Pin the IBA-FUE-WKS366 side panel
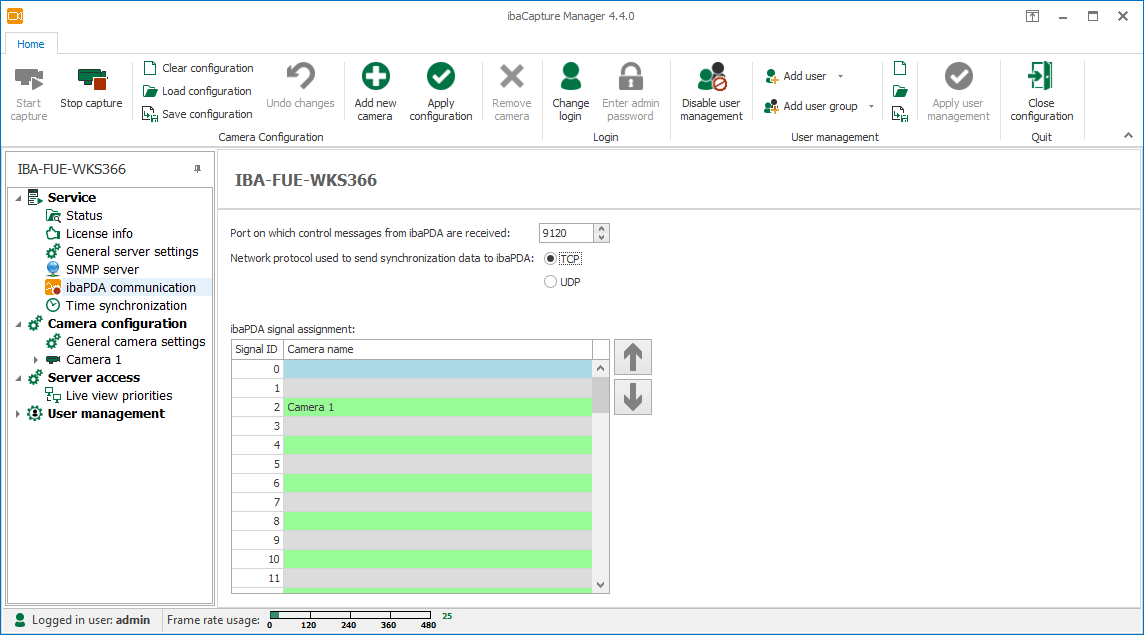Screen dimensions: 1144x635 pos(197,169)
